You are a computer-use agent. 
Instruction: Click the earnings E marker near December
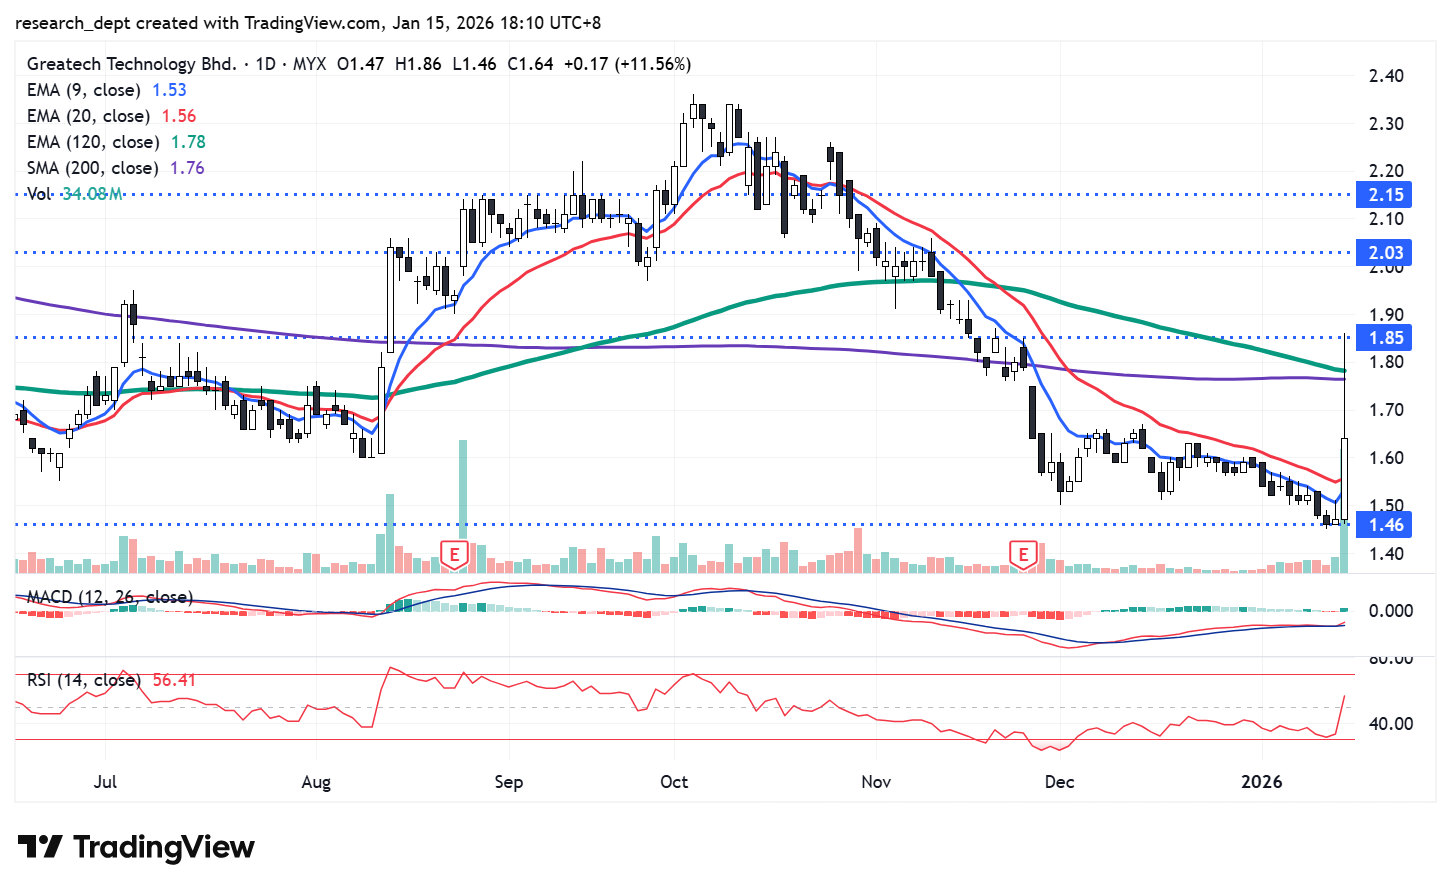coord(1023,554)
